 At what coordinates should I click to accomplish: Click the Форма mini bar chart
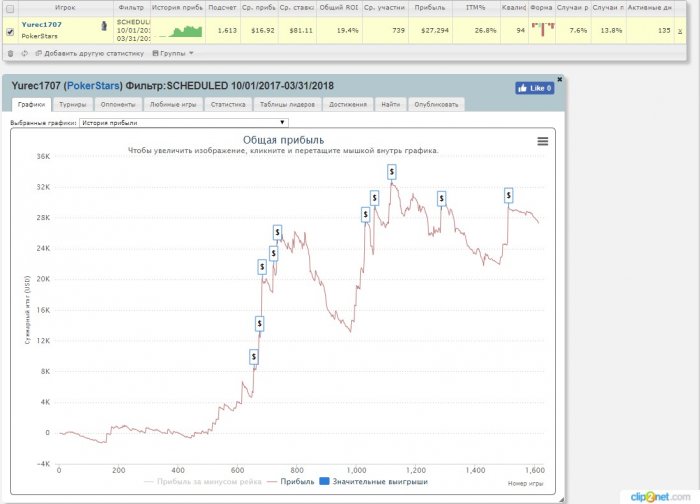(542, 30)
